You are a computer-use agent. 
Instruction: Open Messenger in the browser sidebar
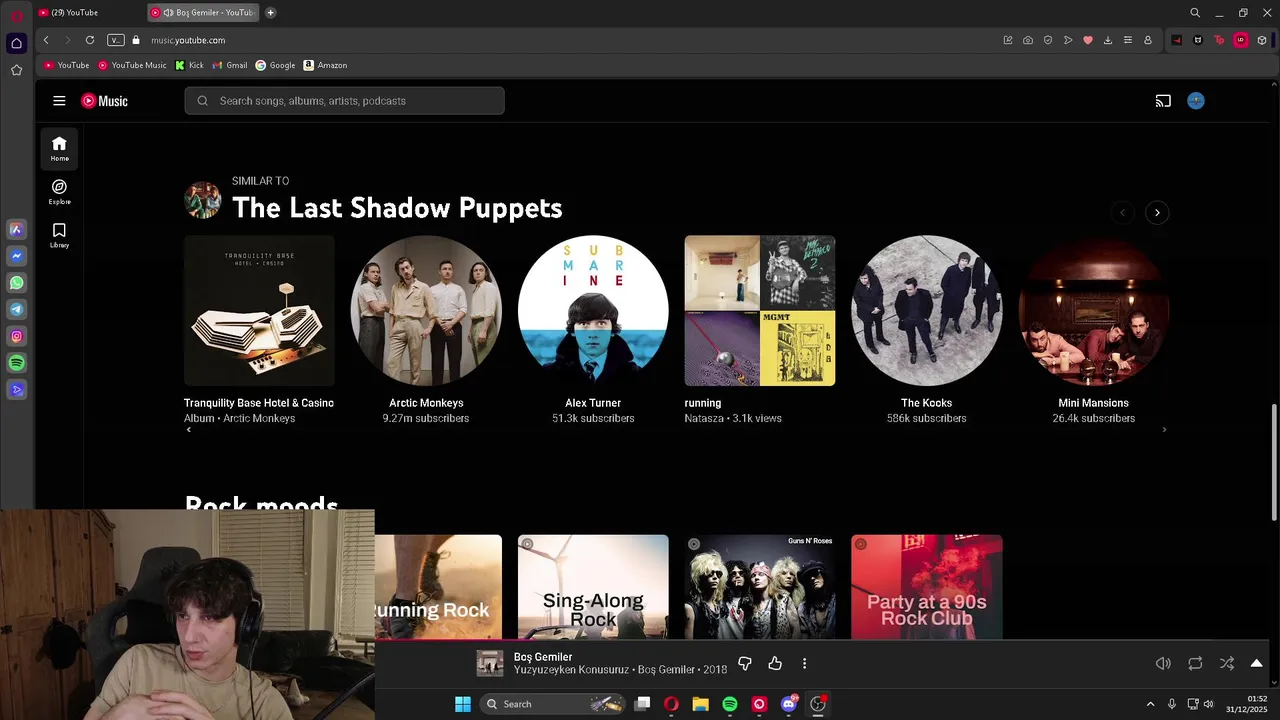17,256
